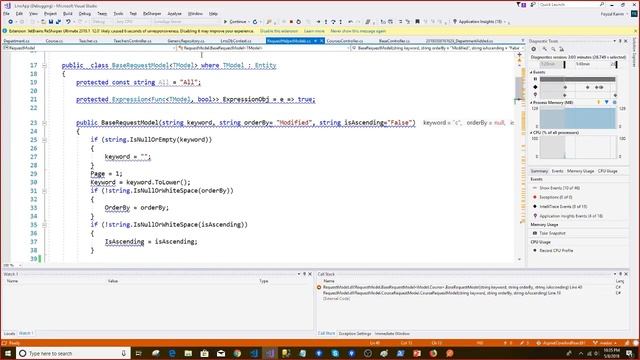
Task: Open the TeacherController.cs editor tab
Action: (132, 41)
